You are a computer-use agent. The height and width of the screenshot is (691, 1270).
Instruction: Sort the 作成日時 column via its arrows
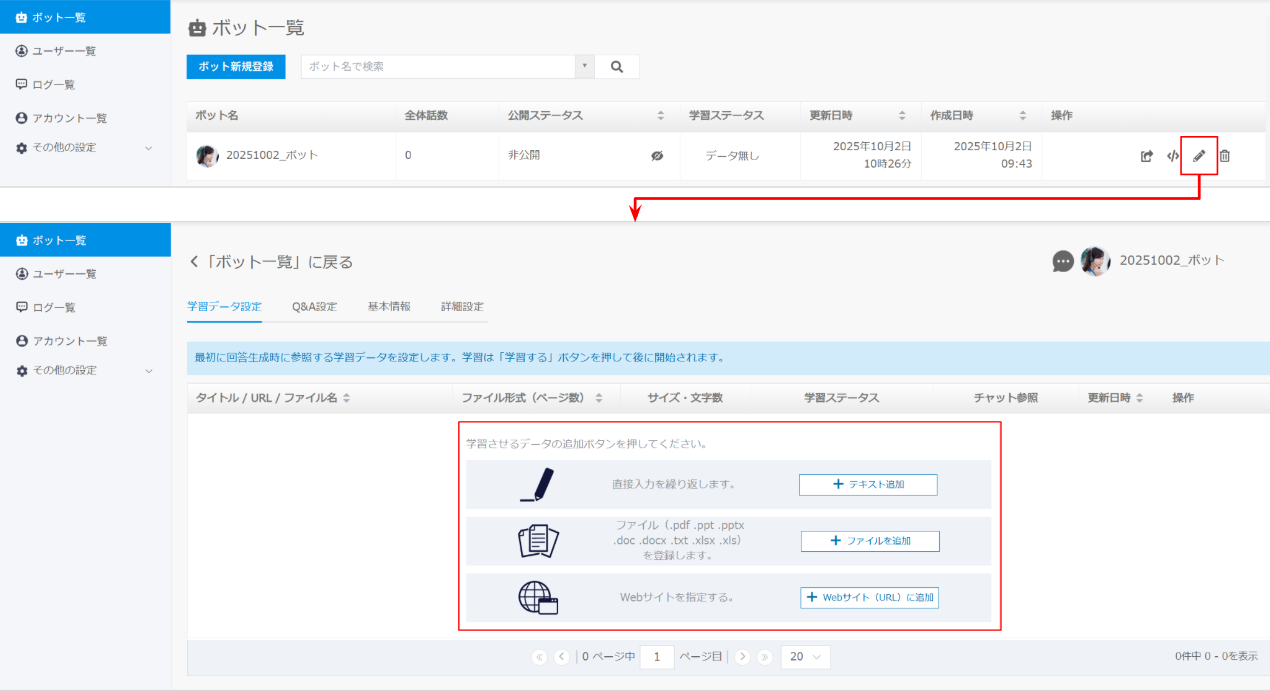[1022, 116]
